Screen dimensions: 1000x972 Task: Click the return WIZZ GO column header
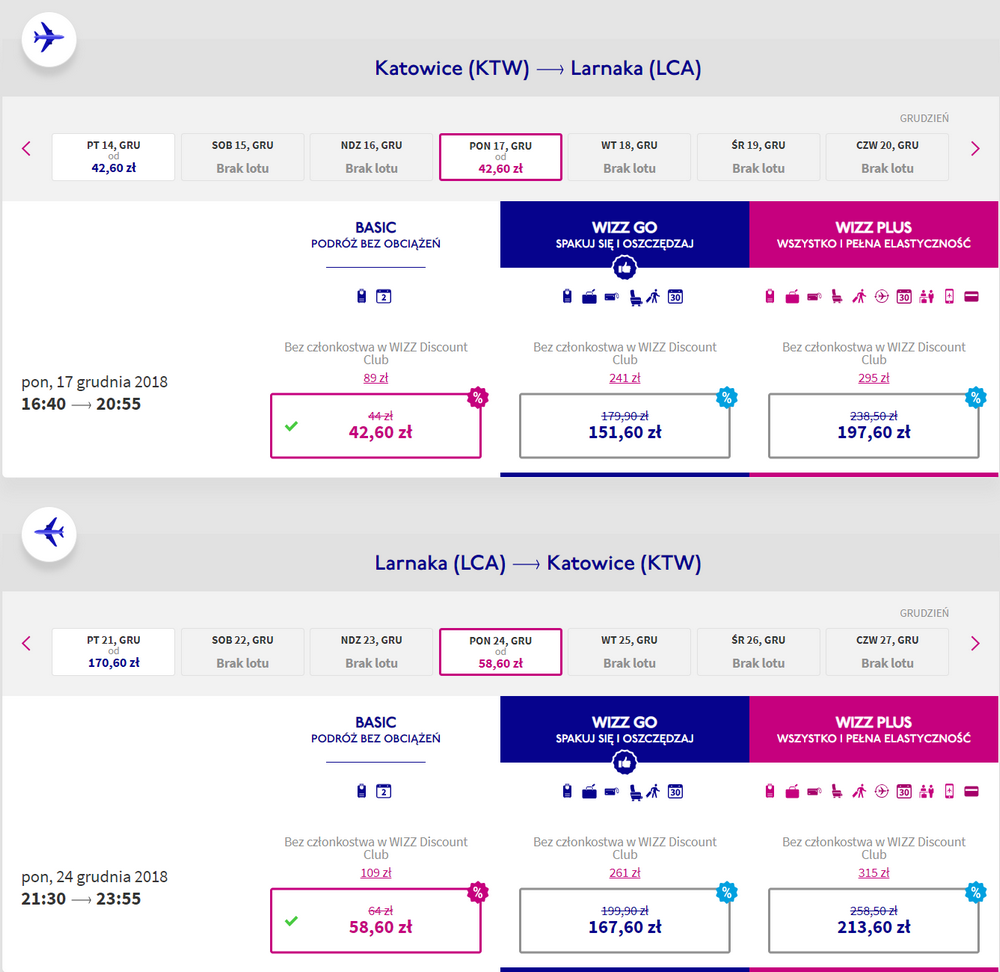tap(624, 730)
